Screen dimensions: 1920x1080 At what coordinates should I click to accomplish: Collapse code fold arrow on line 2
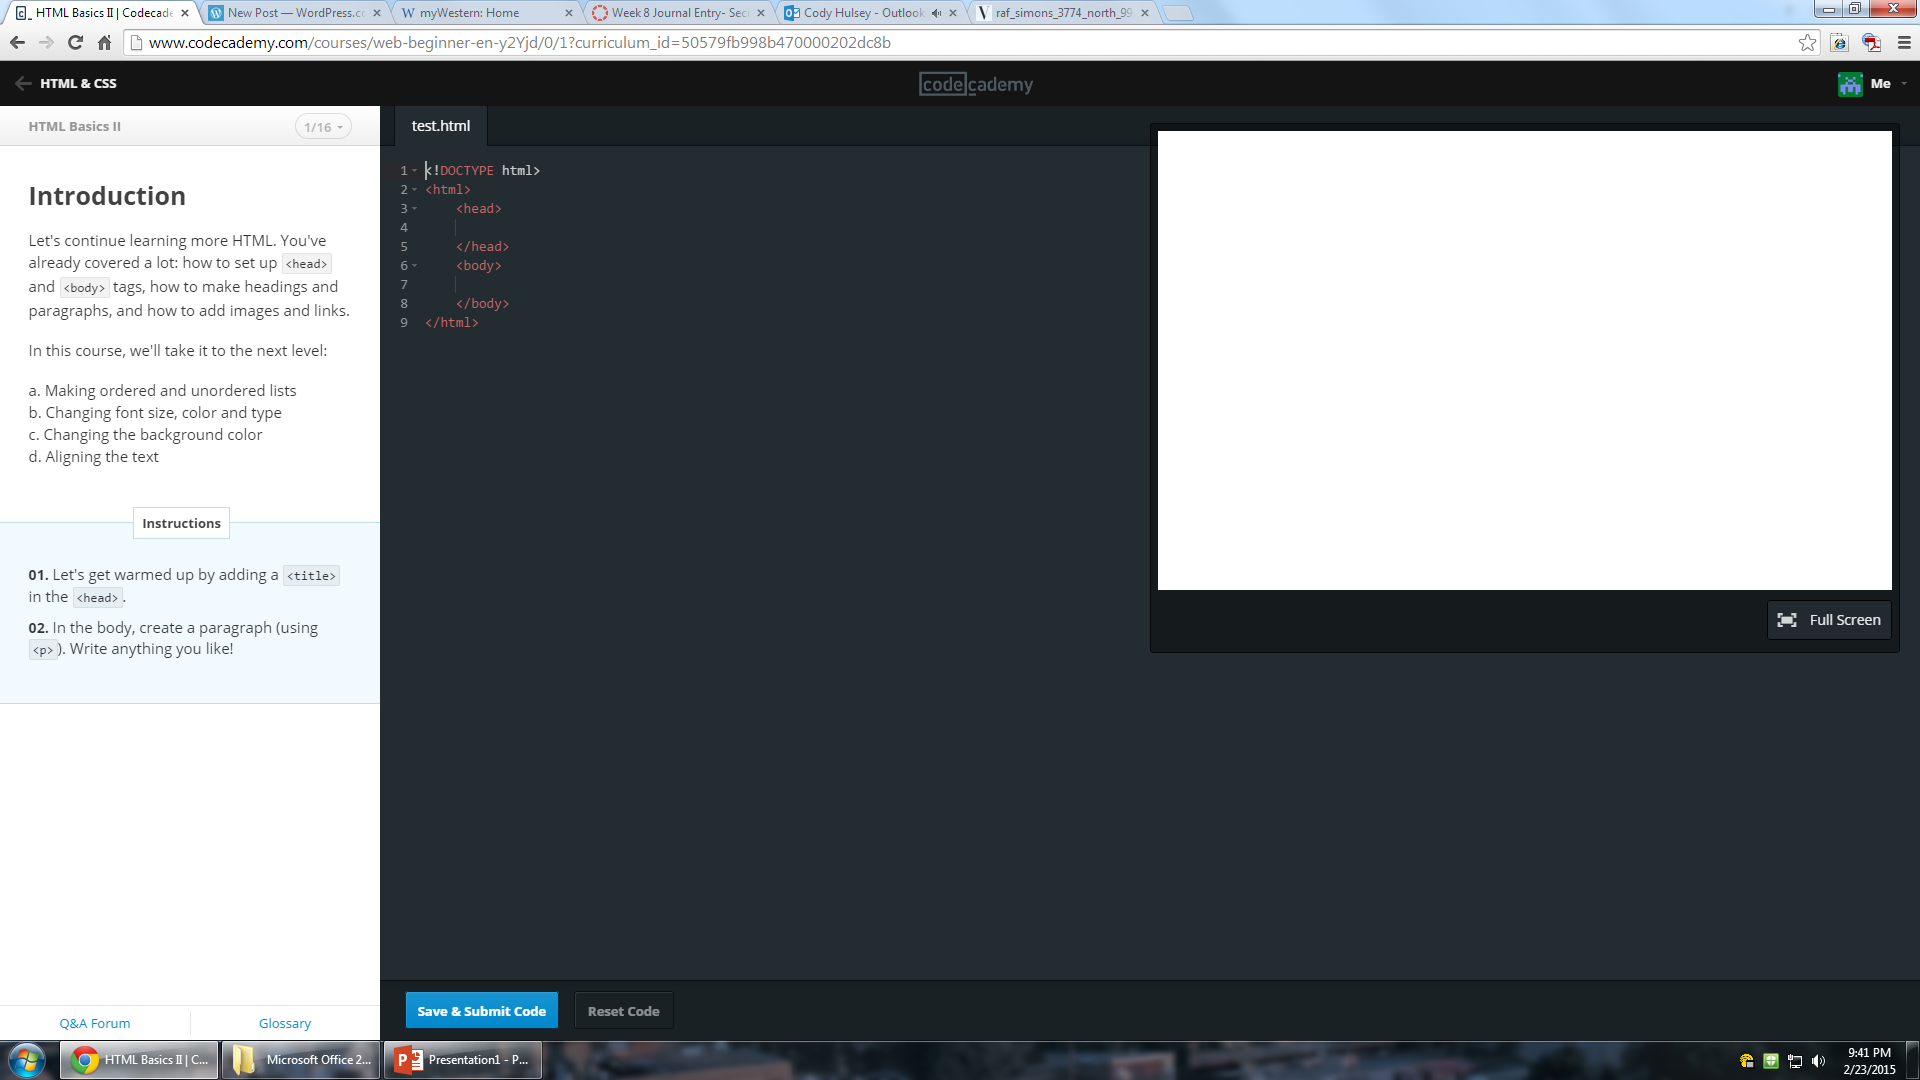click(415, 190)
